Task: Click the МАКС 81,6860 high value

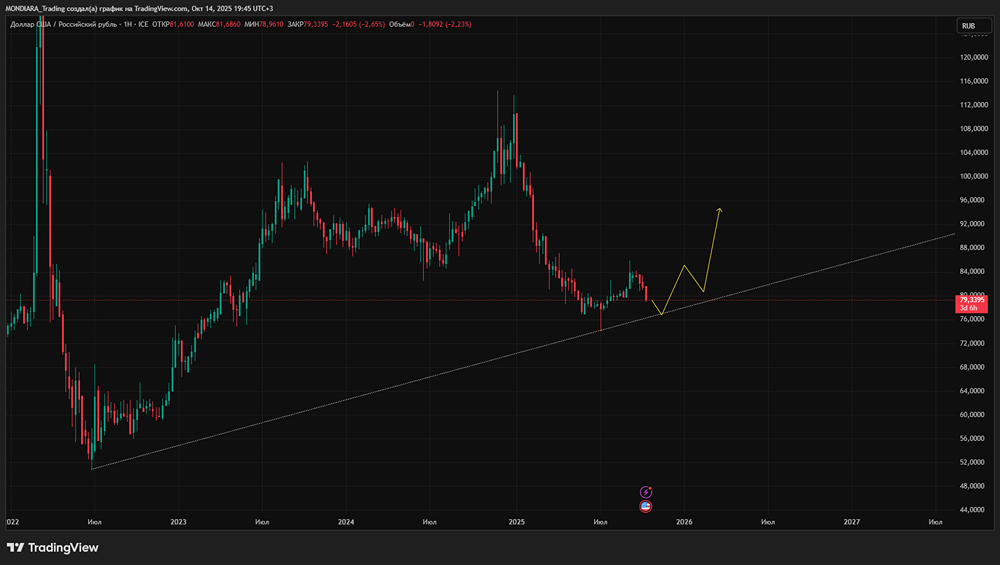Action: click(x=219, y=24)
